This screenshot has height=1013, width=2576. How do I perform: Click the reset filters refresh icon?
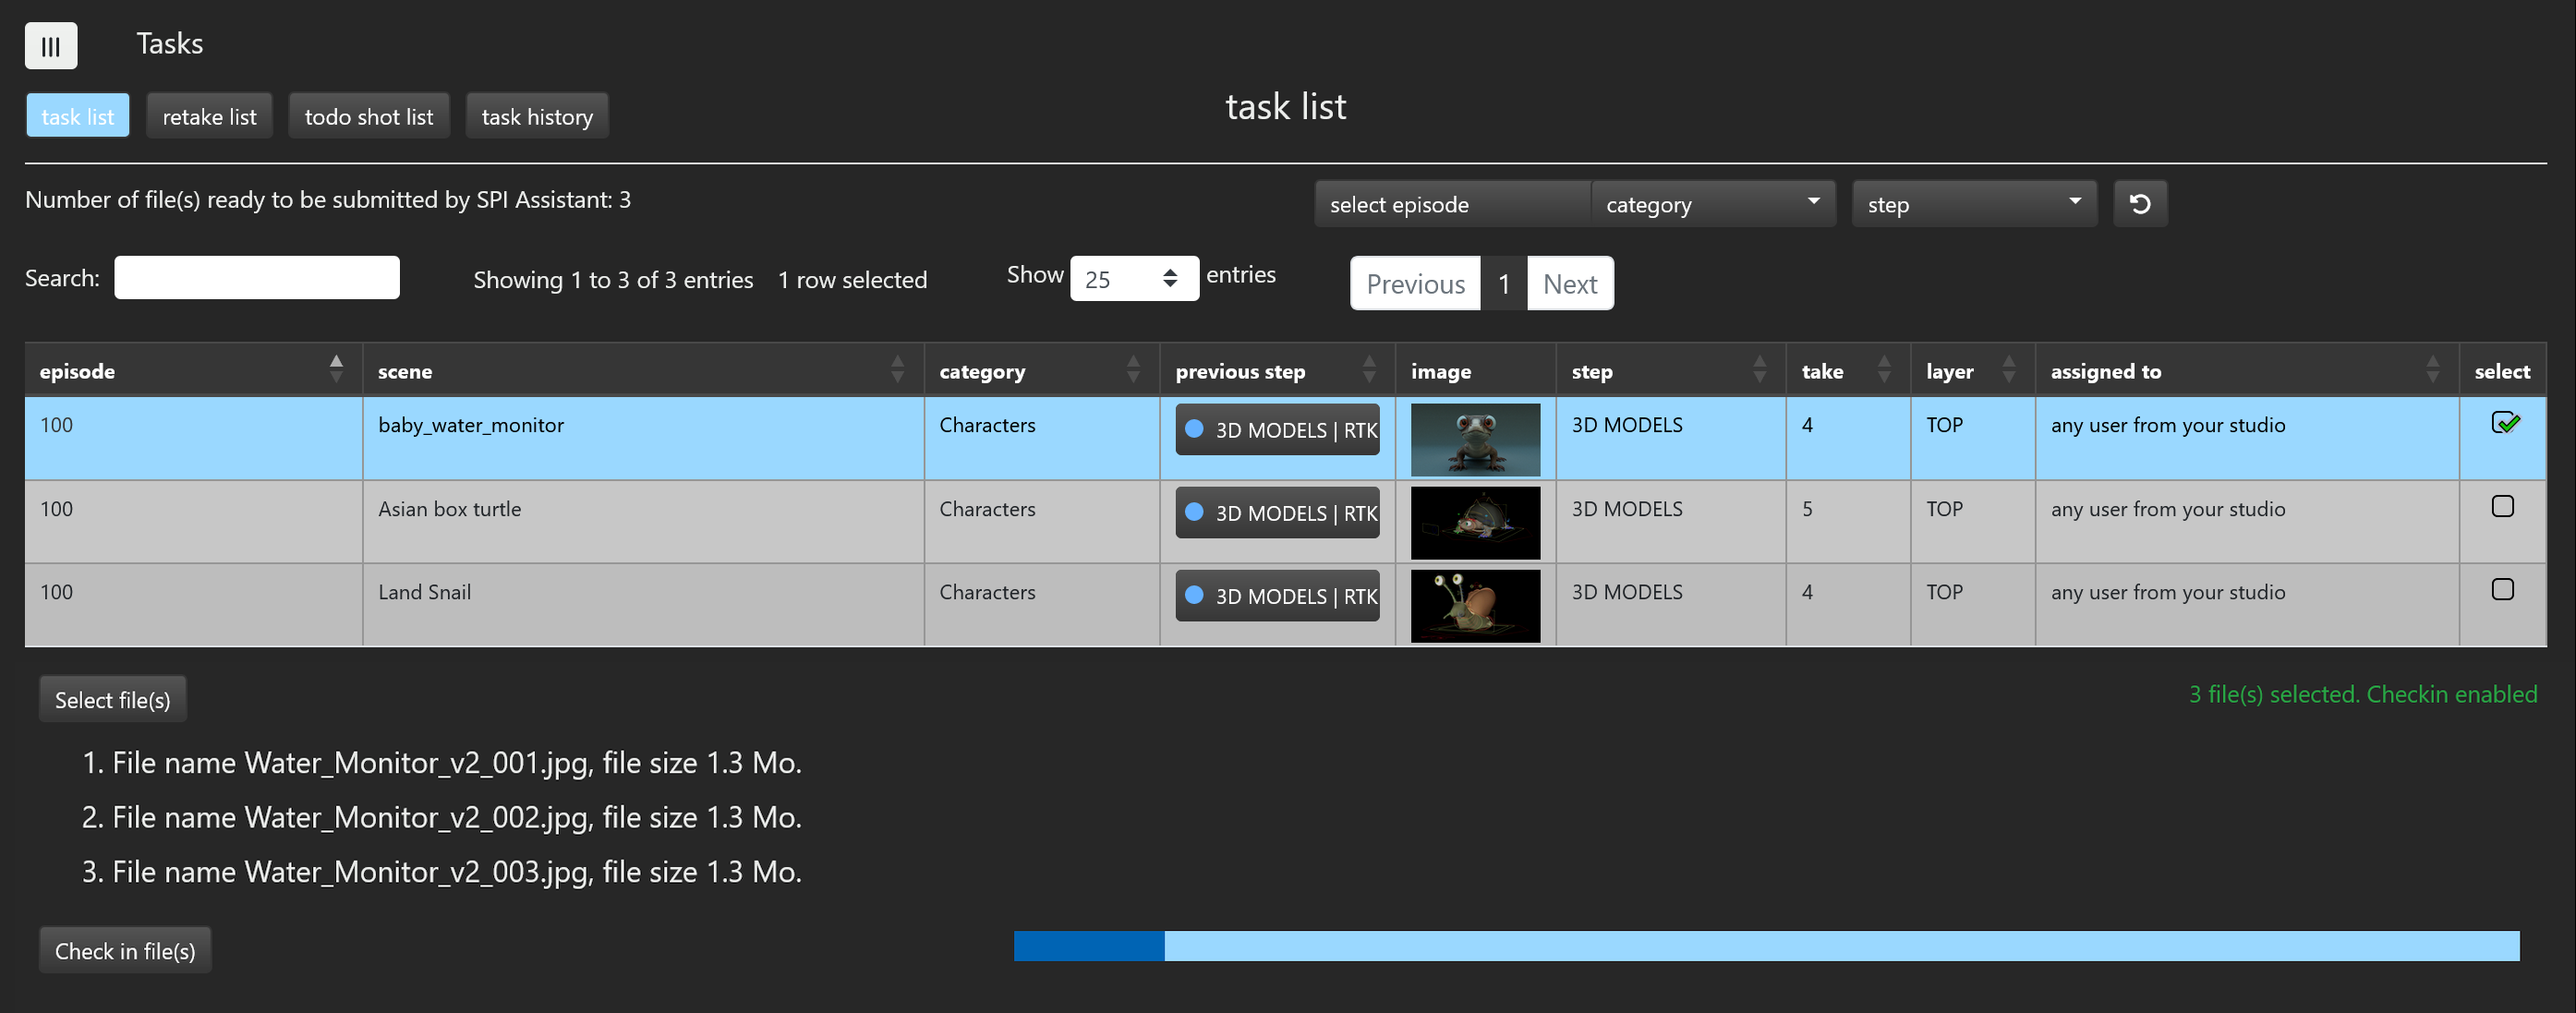[2139, 204]
